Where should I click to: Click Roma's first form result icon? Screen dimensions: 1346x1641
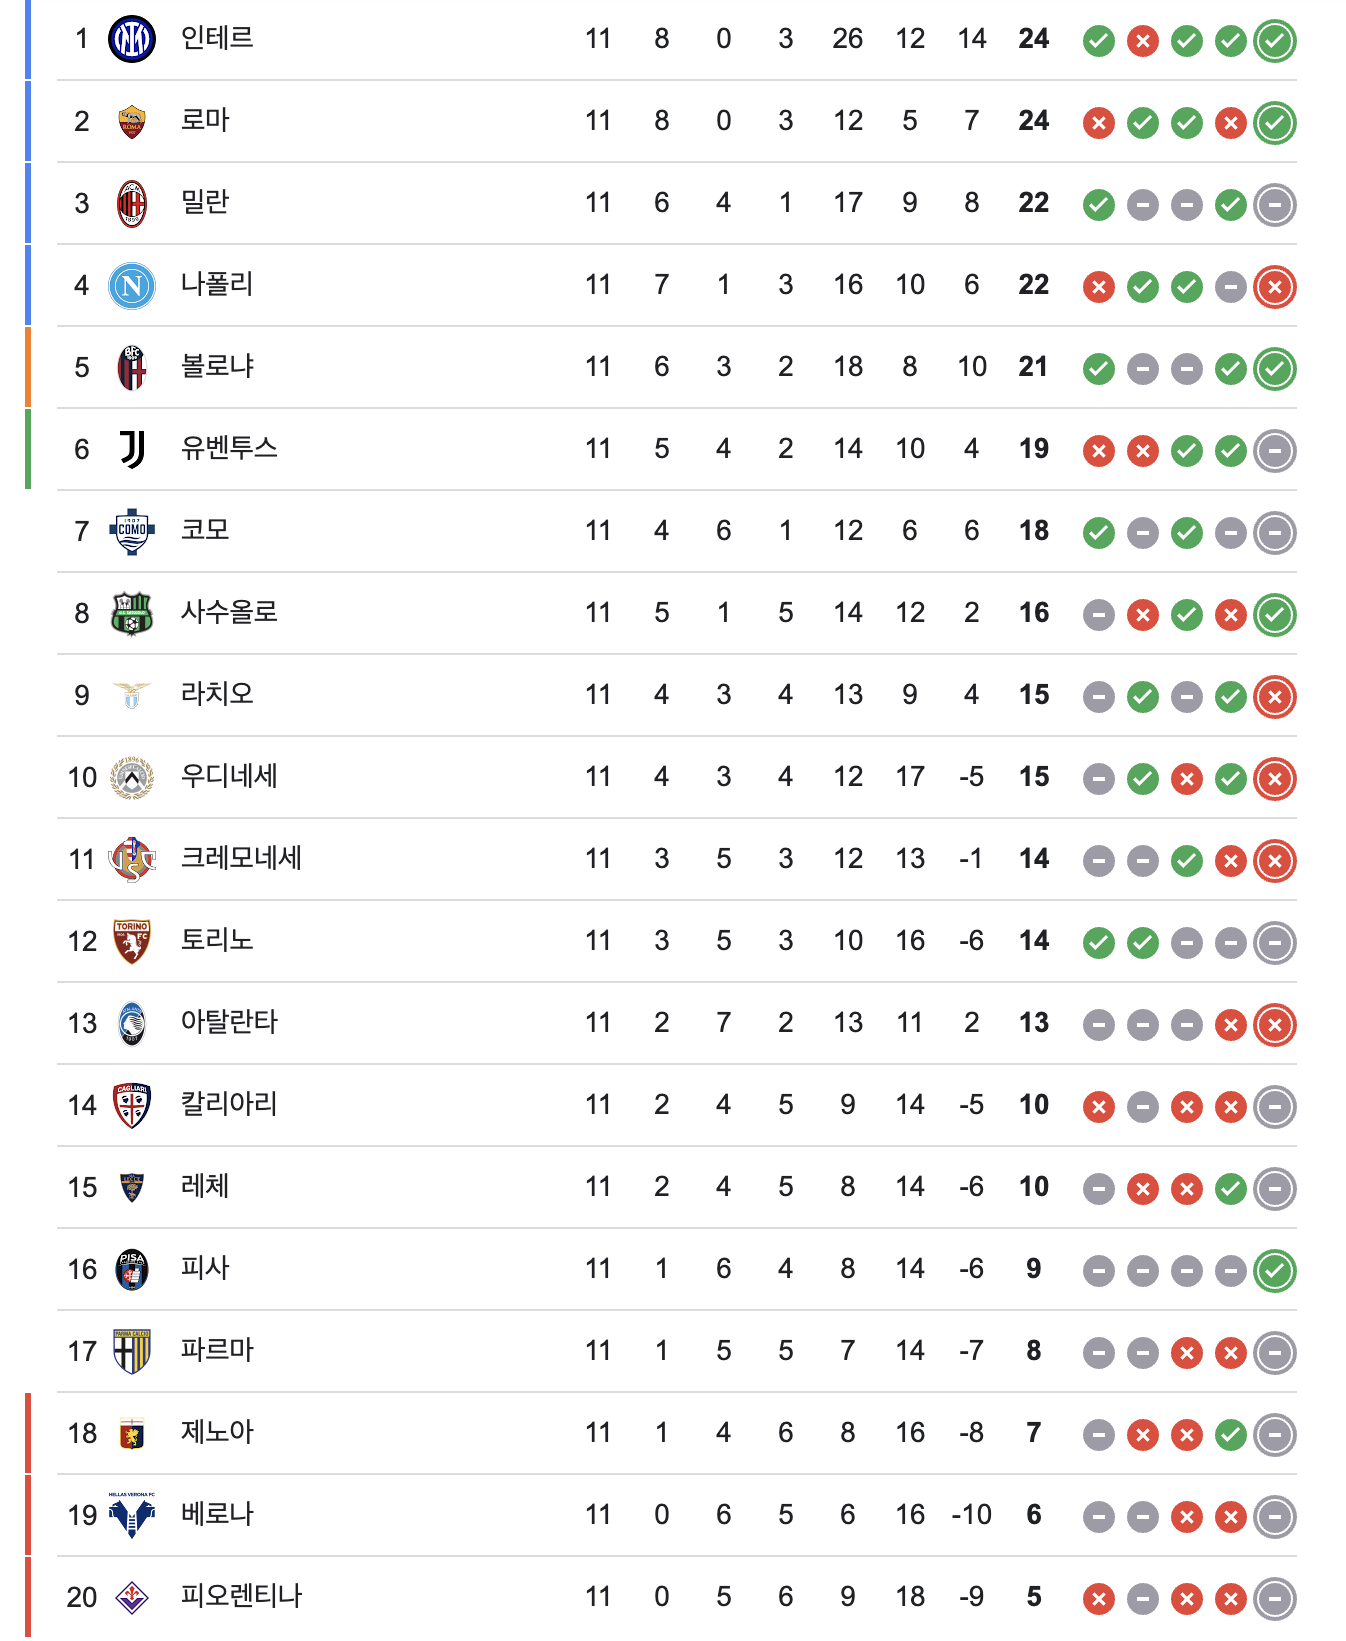[1099, 123]
